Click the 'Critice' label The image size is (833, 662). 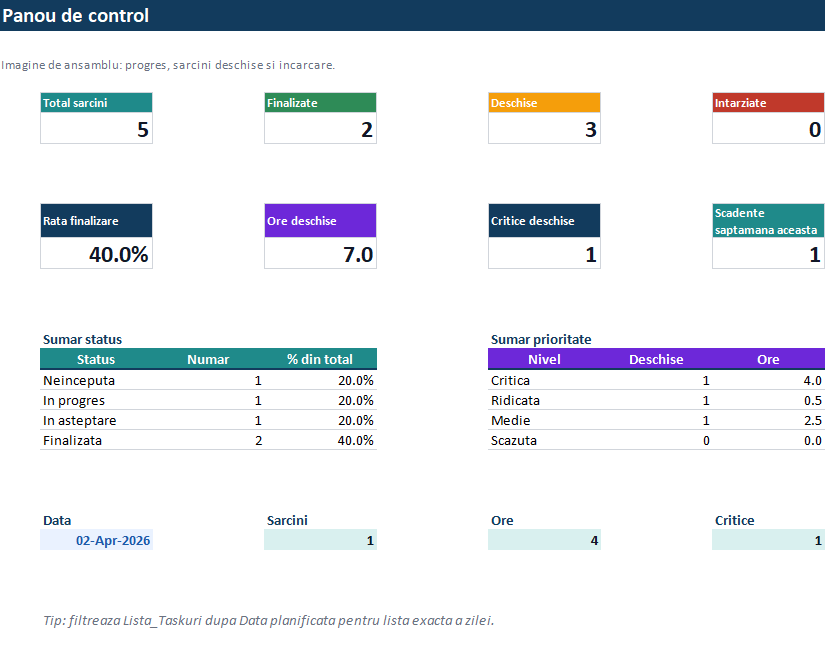coord(734,520)
